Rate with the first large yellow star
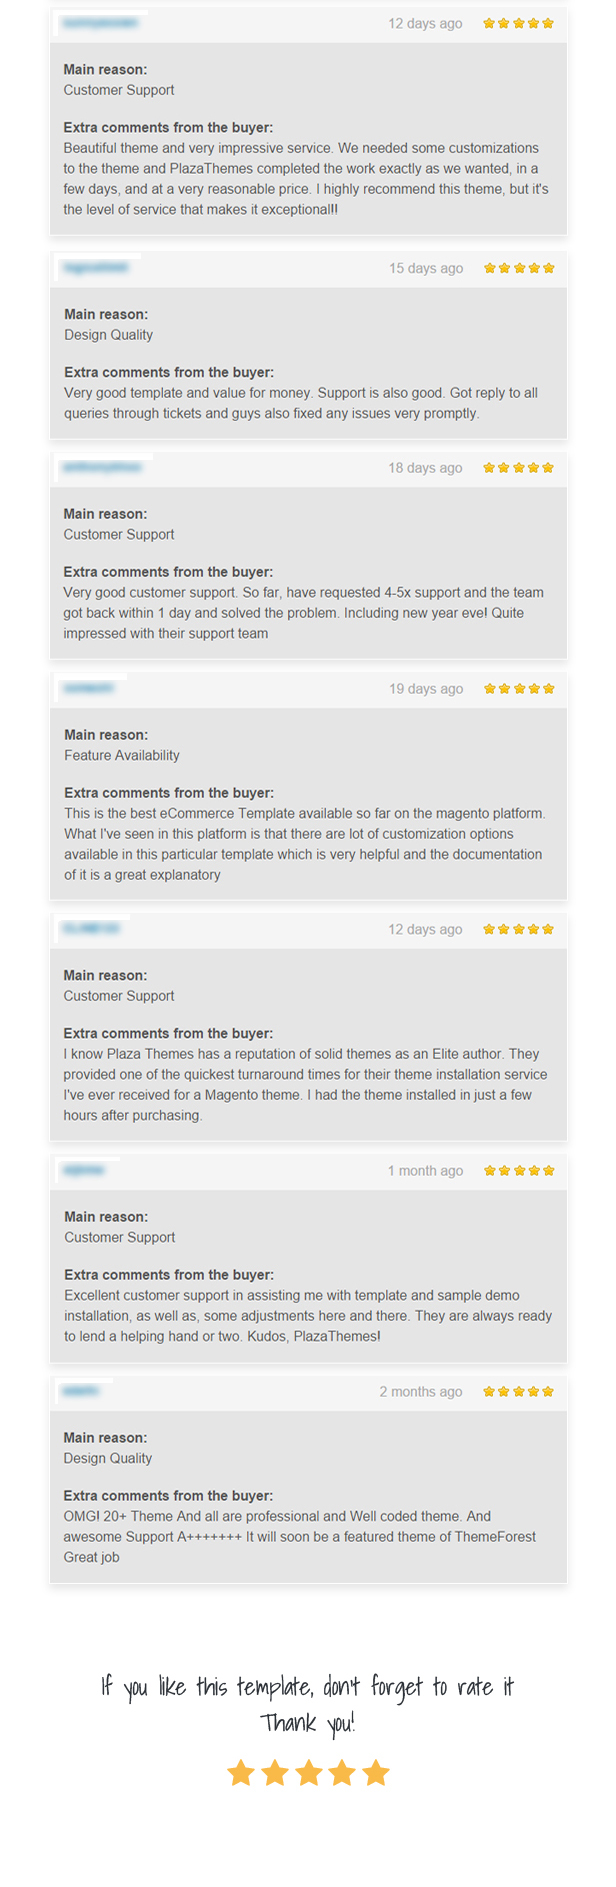 [241, 1773]
